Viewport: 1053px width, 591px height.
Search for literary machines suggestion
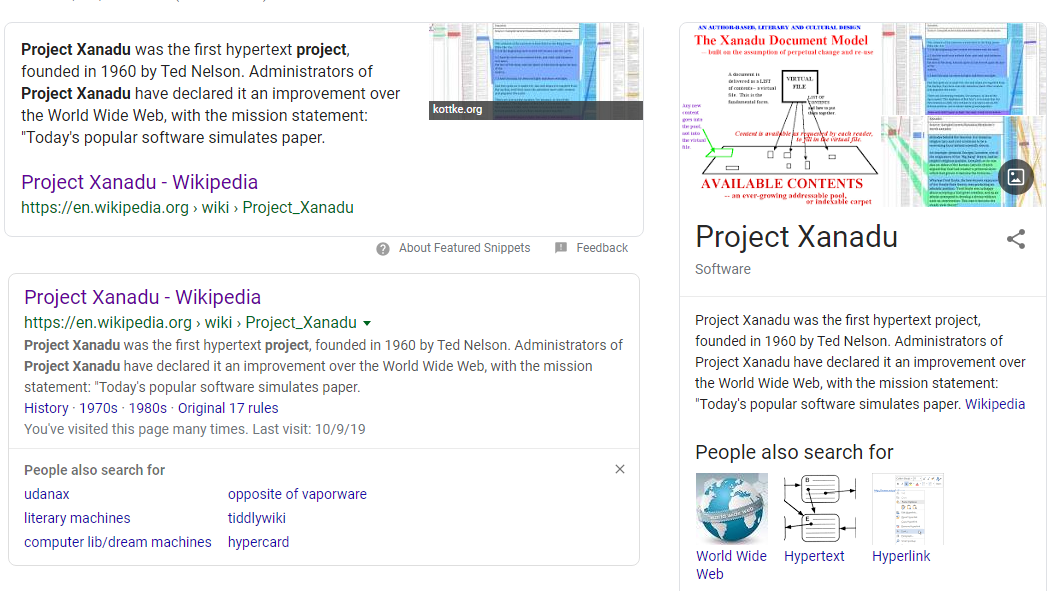pyautogui.click(x=77, y=518)
